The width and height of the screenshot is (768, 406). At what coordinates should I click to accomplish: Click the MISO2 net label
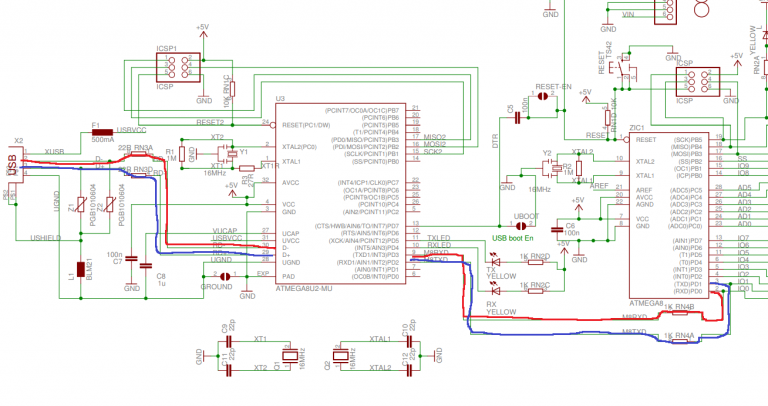tap(435, 137)
